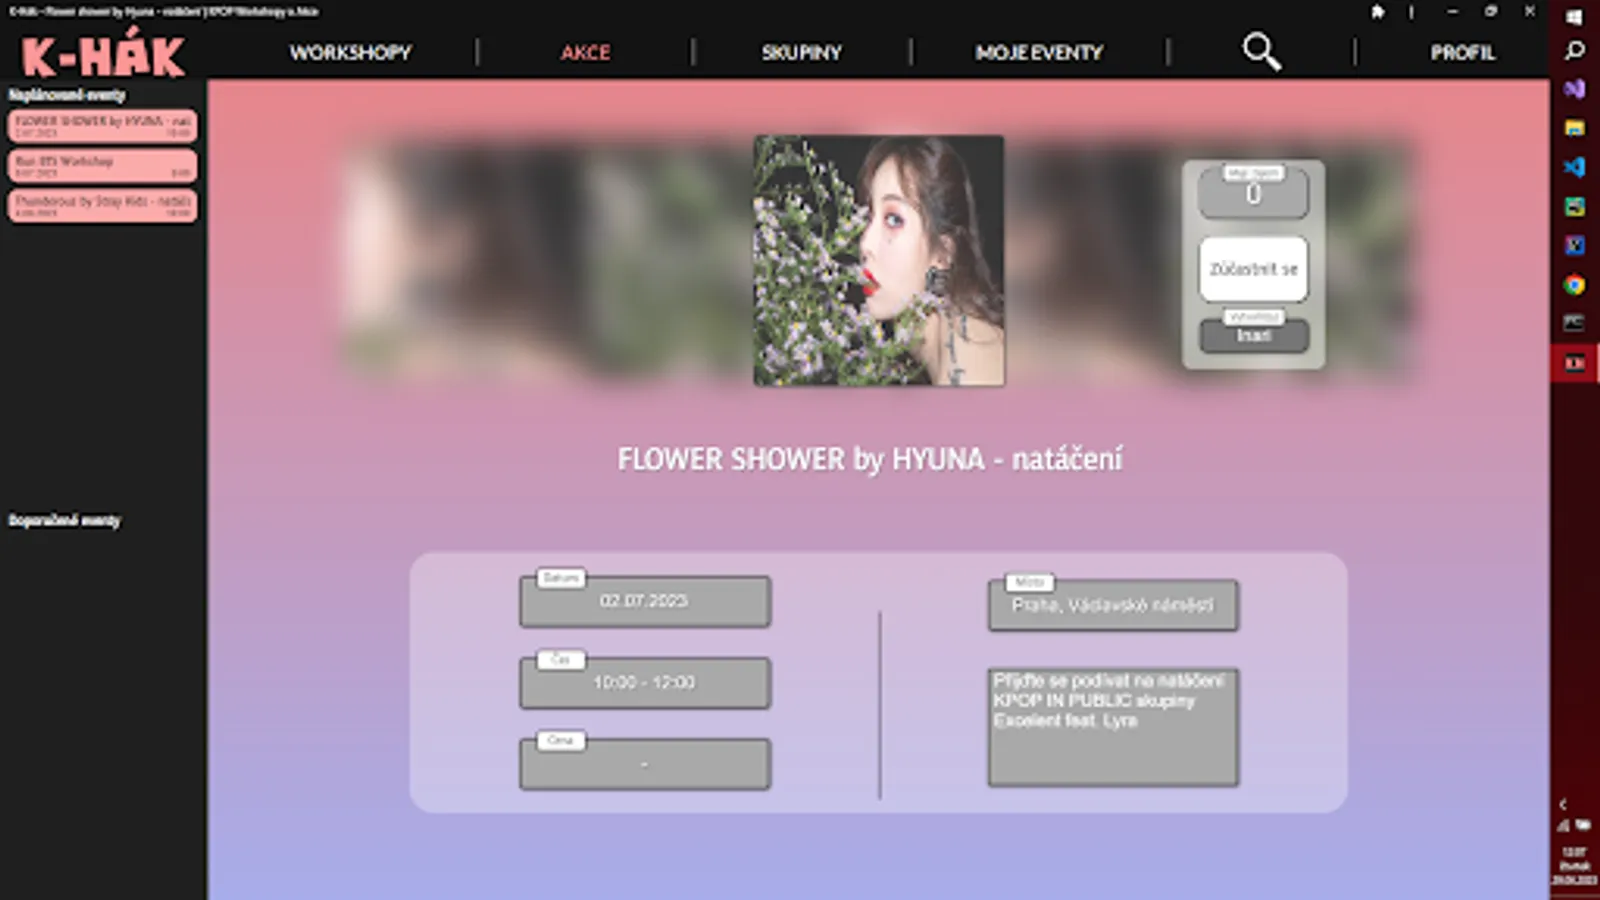Open blue Visual Studio Code taskbar icon
Image resolution: width=1600 pixels, height=900 pixels.
[x=1575, y=167]
